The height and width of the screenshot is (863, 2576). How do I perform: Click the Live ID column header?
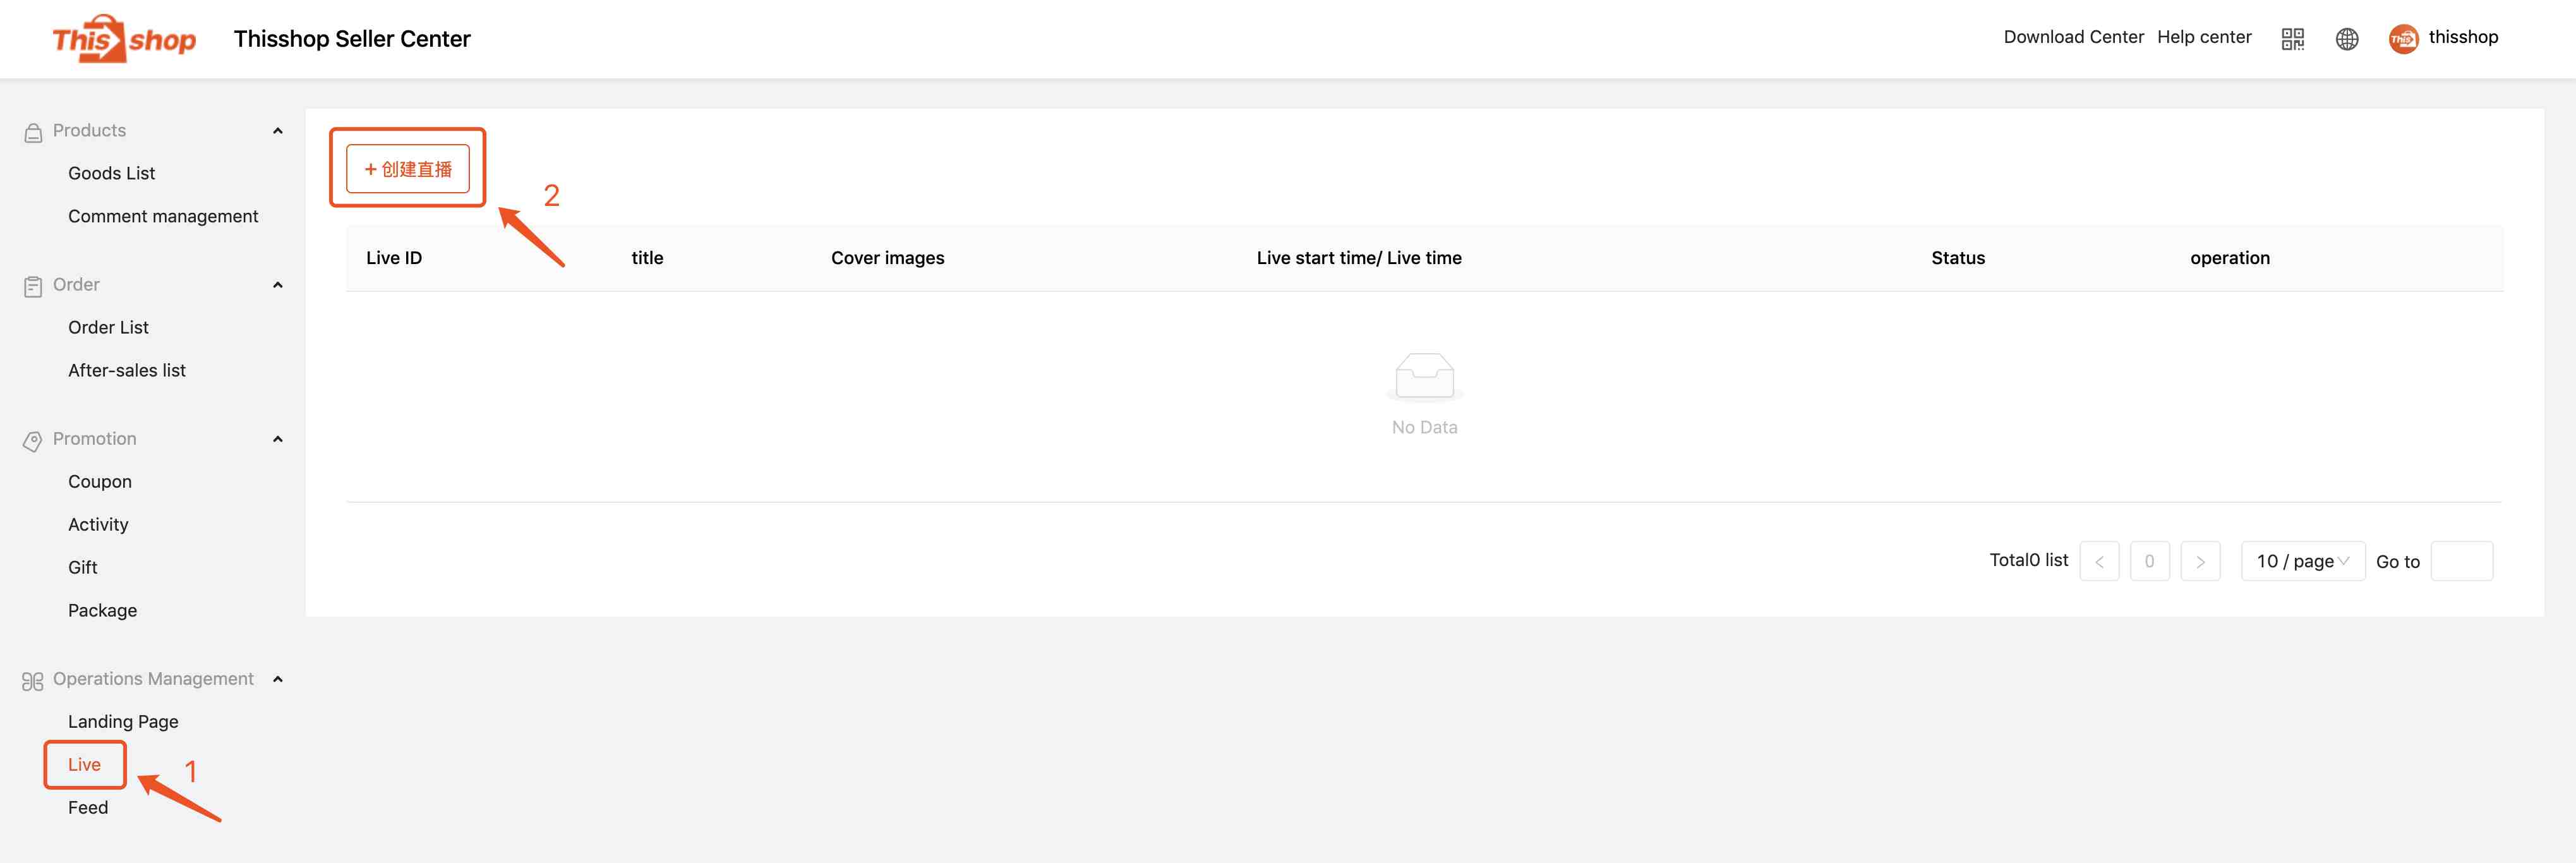pyautogui.click(x=394, y=258)
